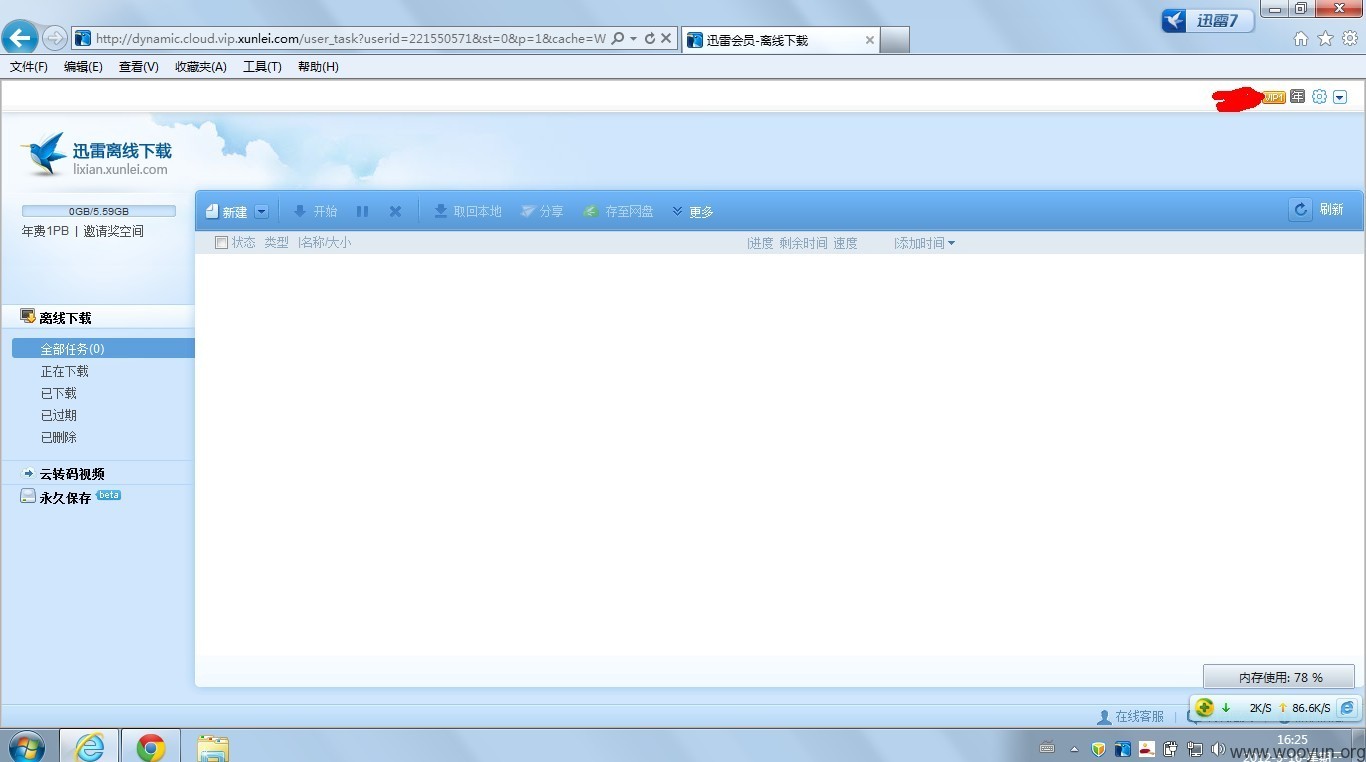Click the 新建 new task button

227,212
